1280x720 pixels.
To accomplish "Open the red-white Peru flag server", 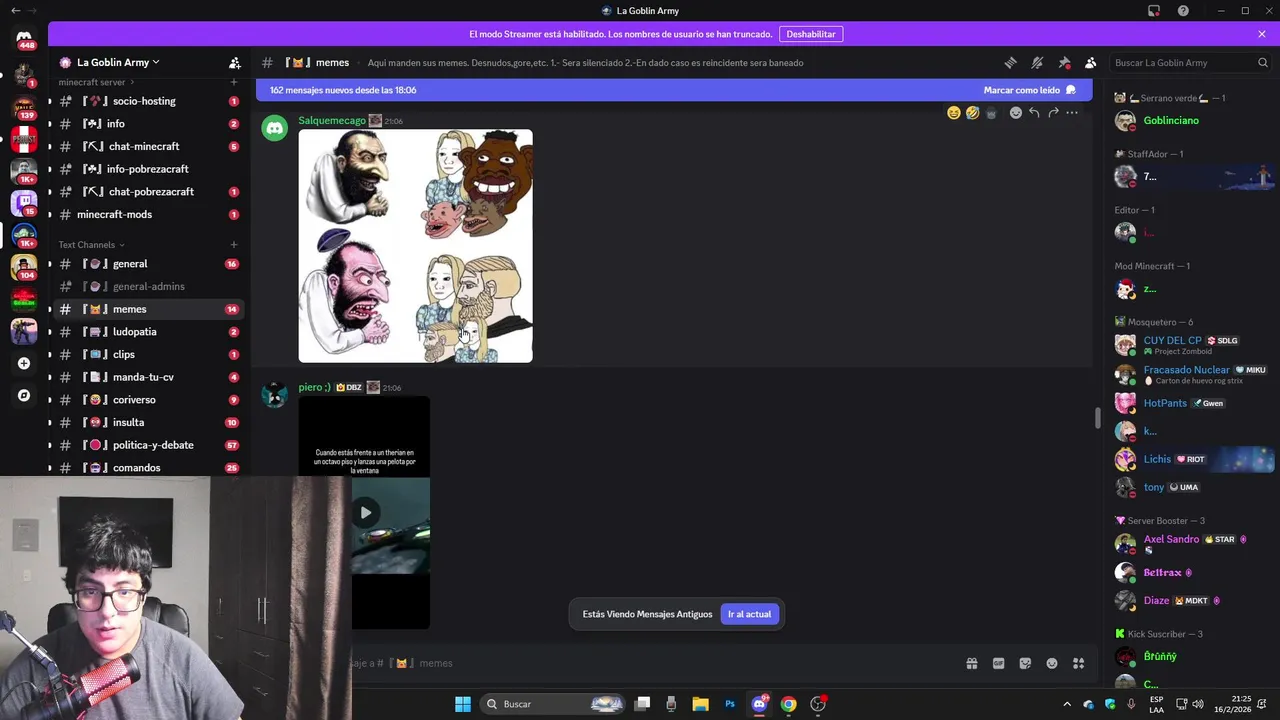I will pyautogui.click(x=24, y=139).
